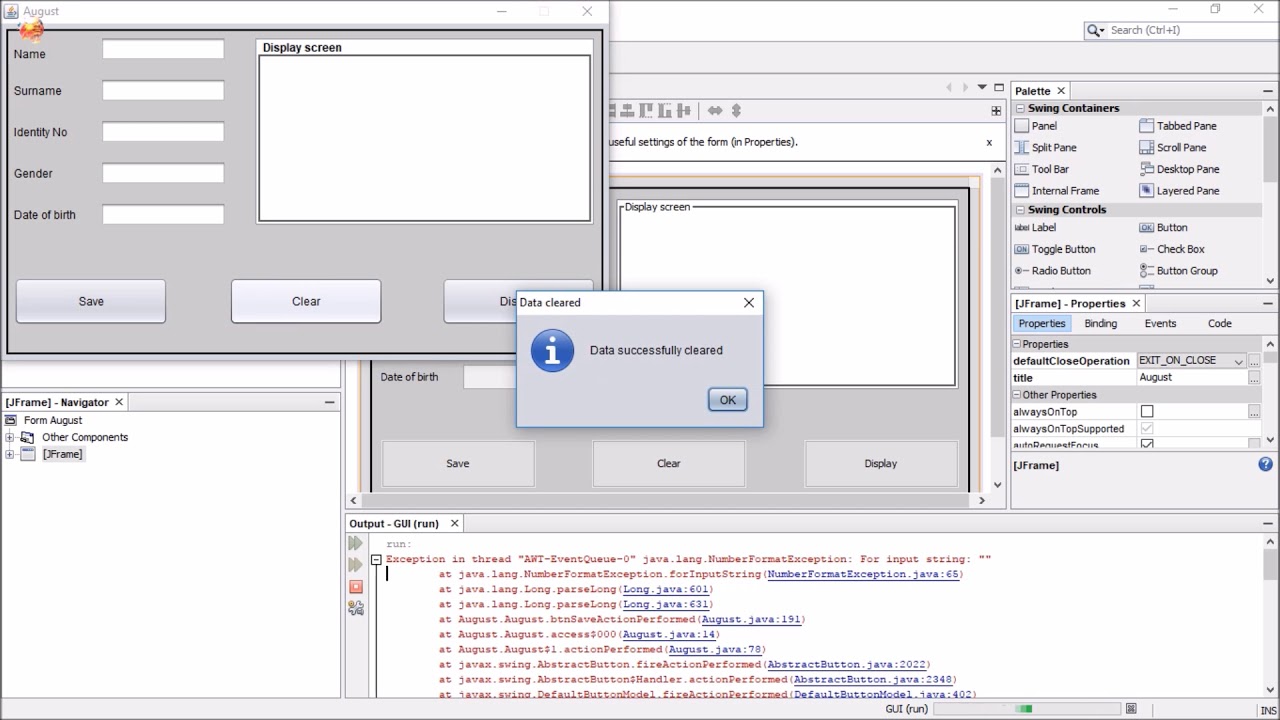The width and height of the screenshot is (1280, 720).
Task: Select Layered Pane component in Palette
Action: point(1180,191)
